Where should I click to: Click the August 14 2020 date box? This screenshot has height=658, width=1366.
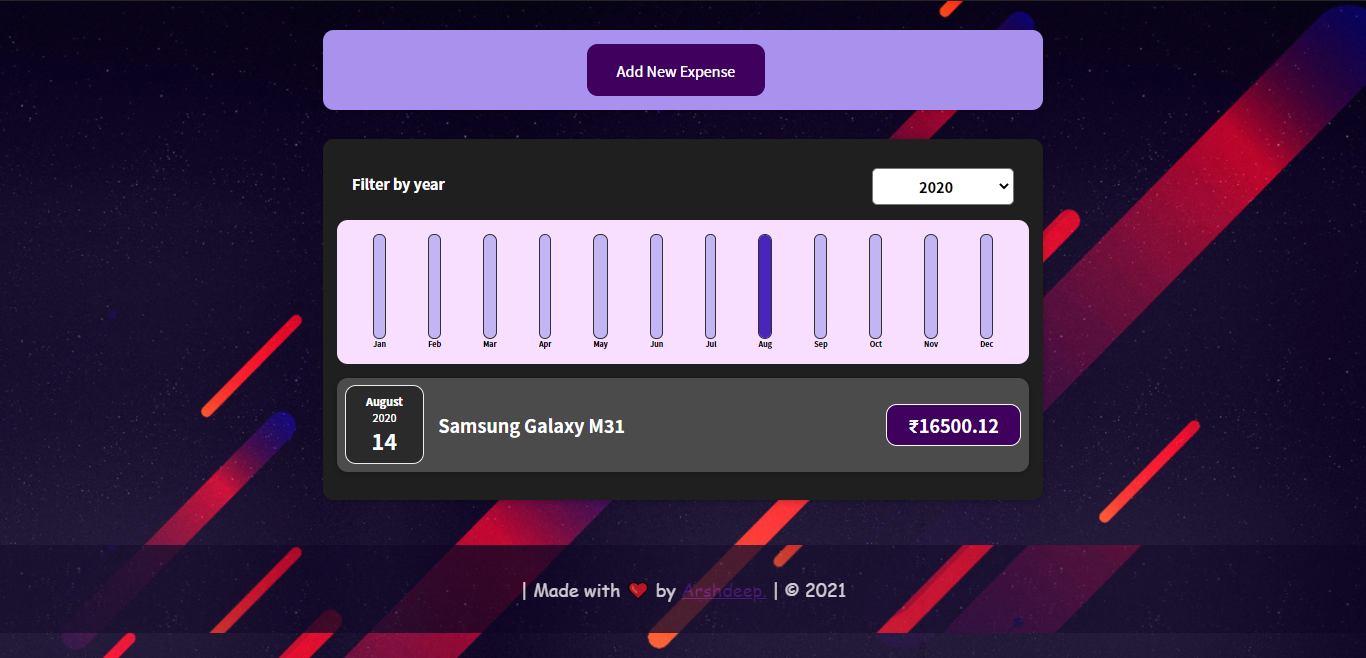pos(384,425)
